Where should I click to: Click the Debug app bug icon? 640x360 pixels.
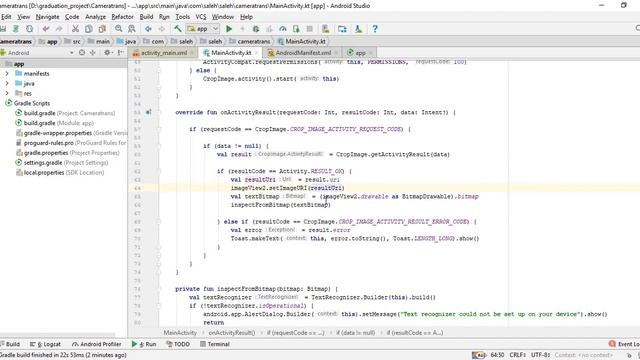click(256, 29)
